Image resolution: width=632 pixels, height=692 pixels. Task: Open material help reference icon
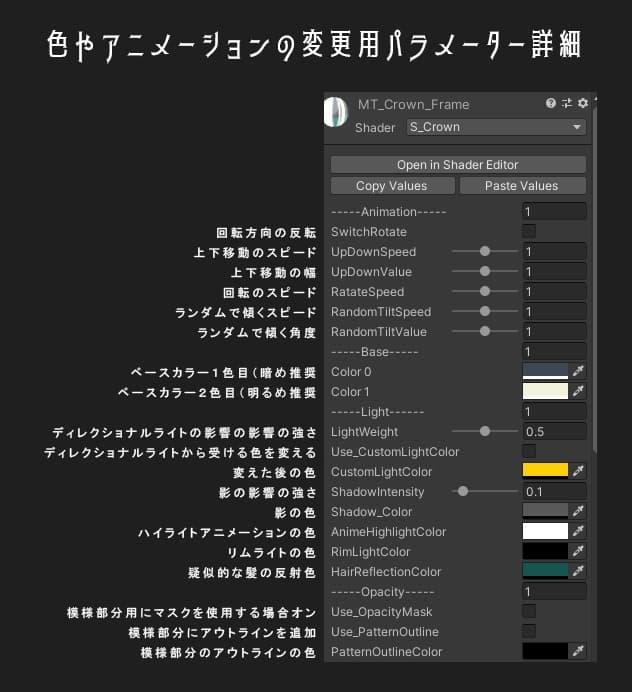(550, 103)
